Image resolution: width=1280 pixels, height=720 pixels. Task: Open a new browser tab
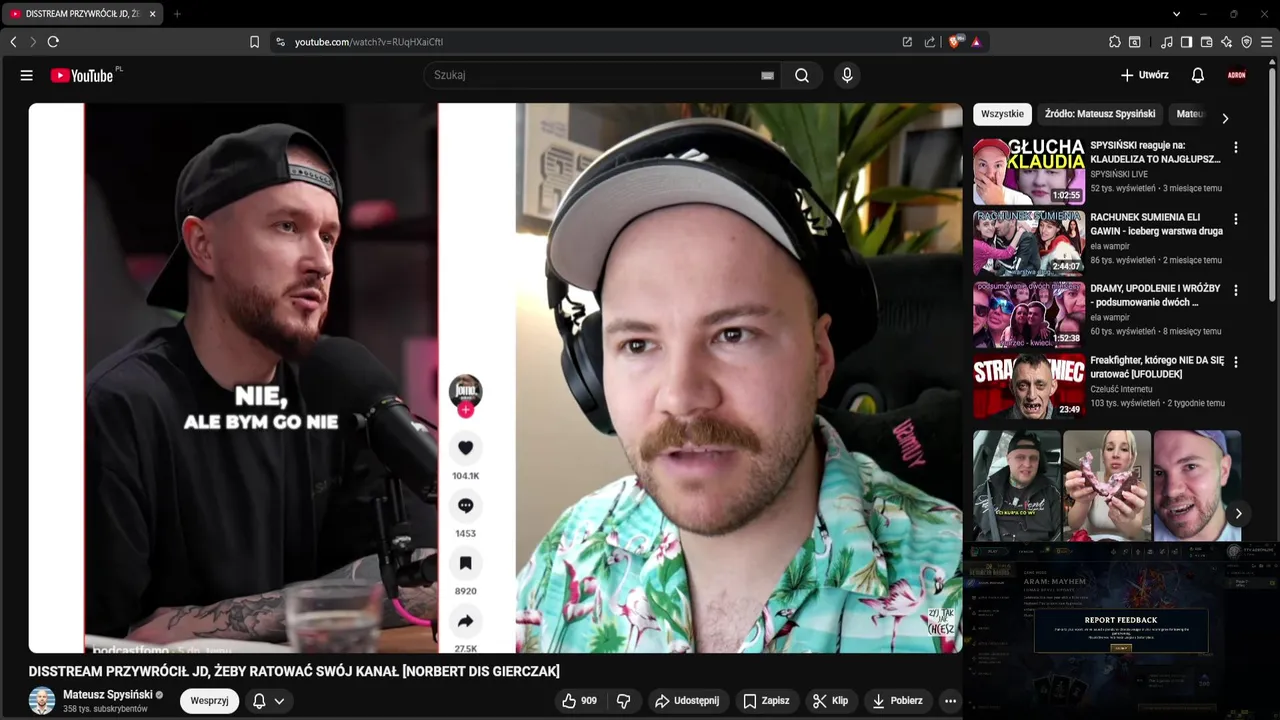177,14
